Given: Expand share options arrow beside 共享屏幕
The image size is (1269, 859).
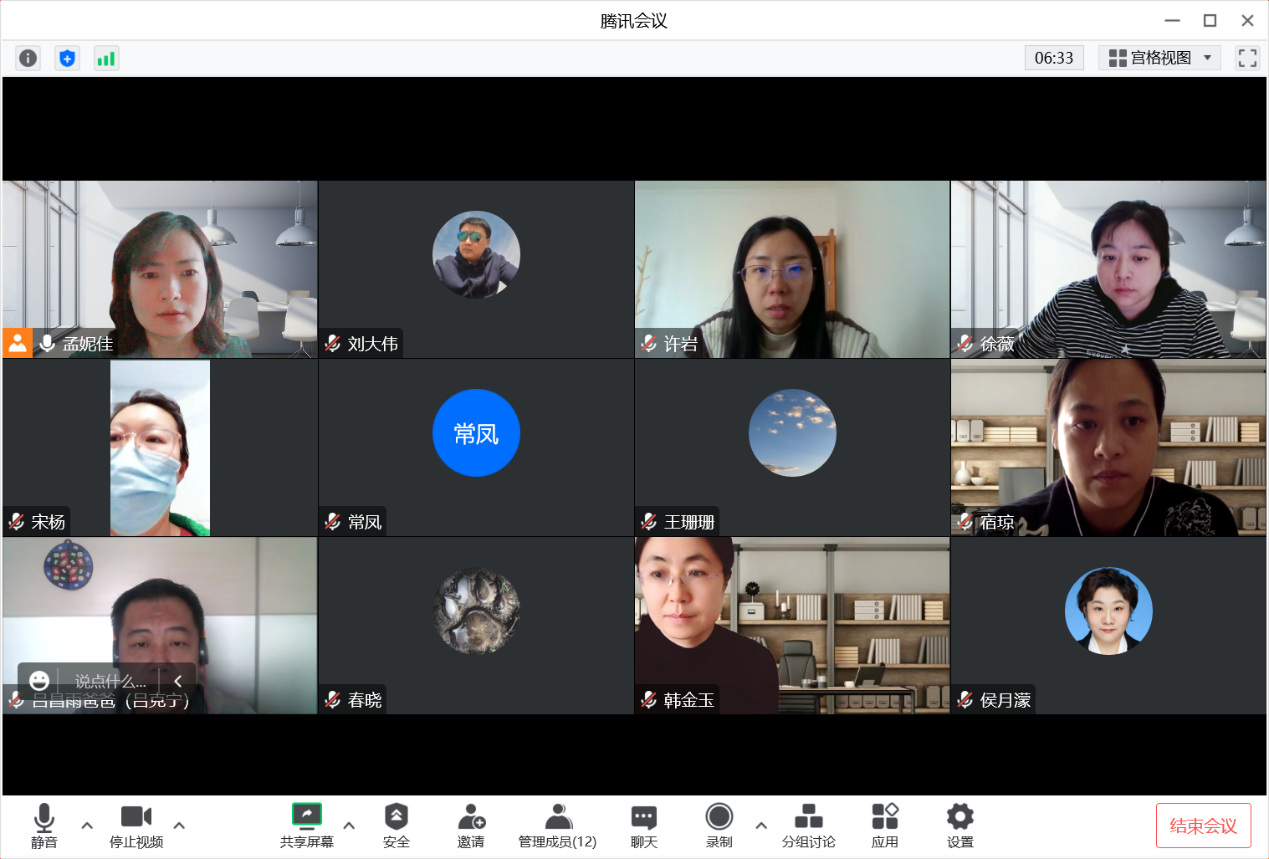Looking at the screenshot, I should 349,826.
